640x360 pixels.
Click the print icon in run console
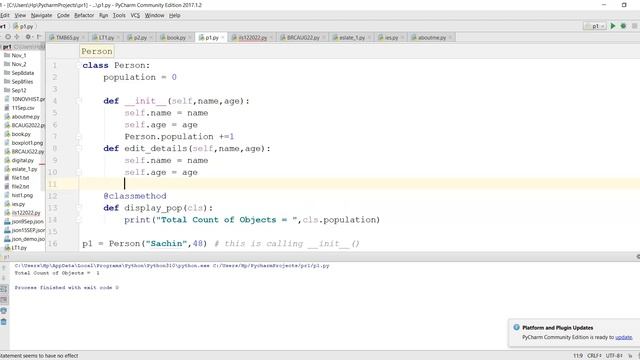click(x=4, y=311)
